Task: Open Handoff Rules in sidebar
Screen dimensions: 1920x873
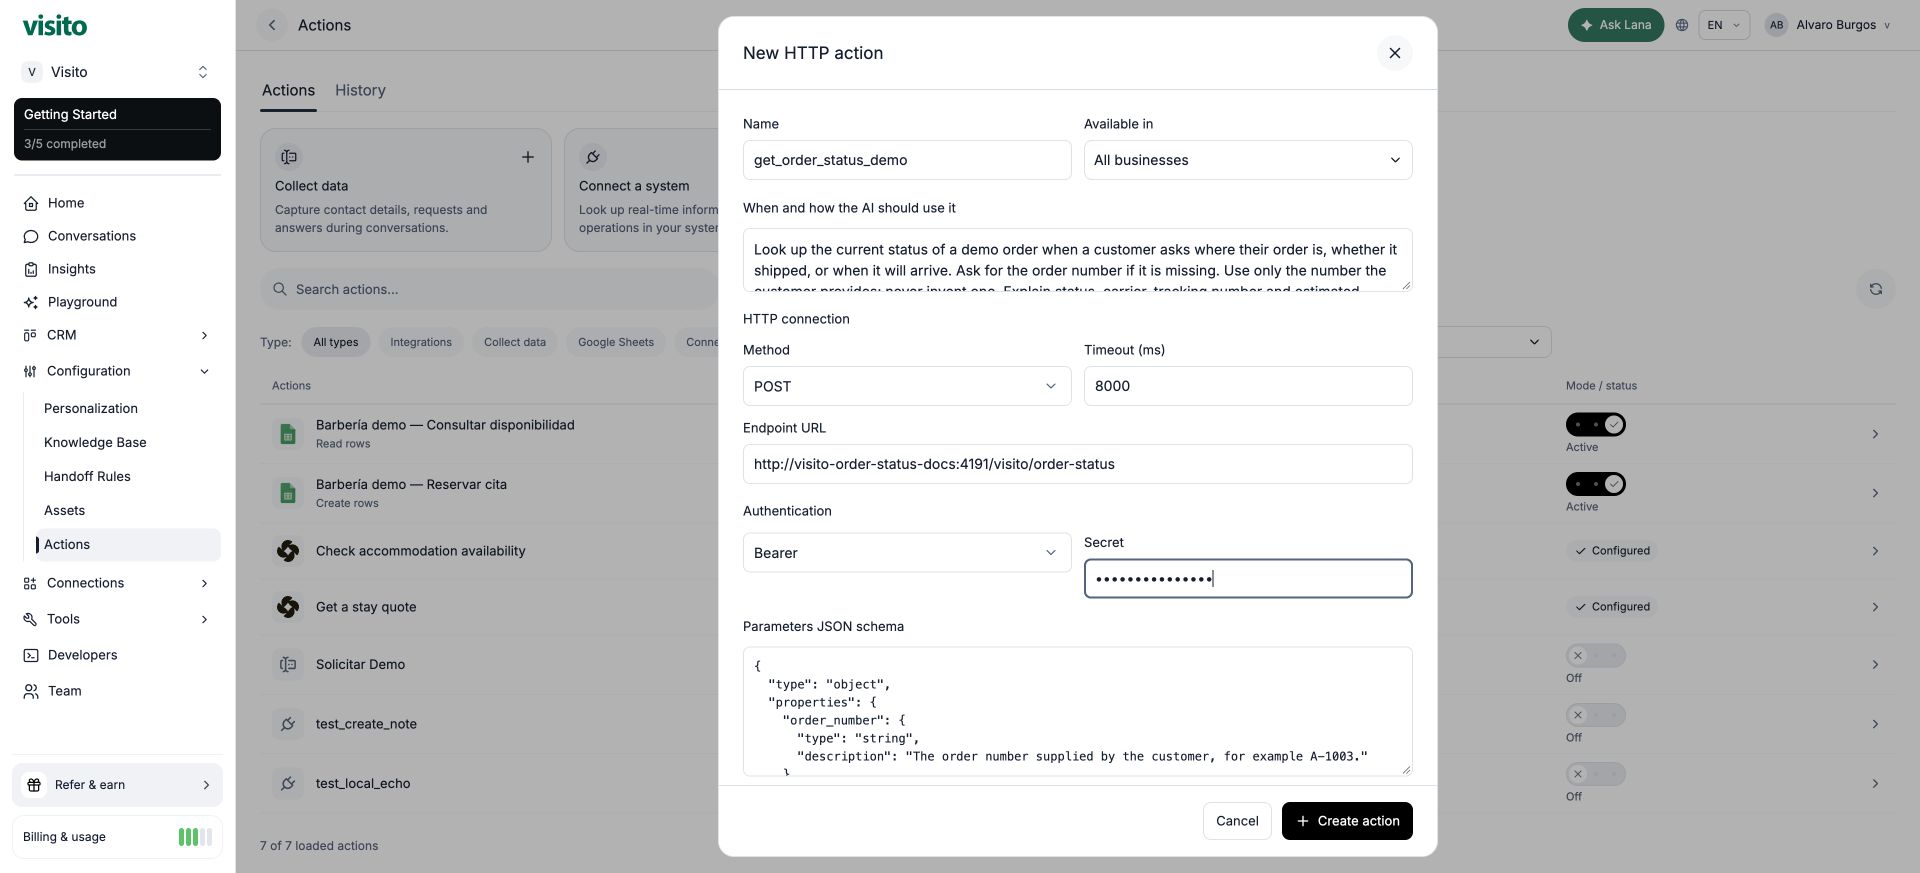Action: tap(87, 476)
